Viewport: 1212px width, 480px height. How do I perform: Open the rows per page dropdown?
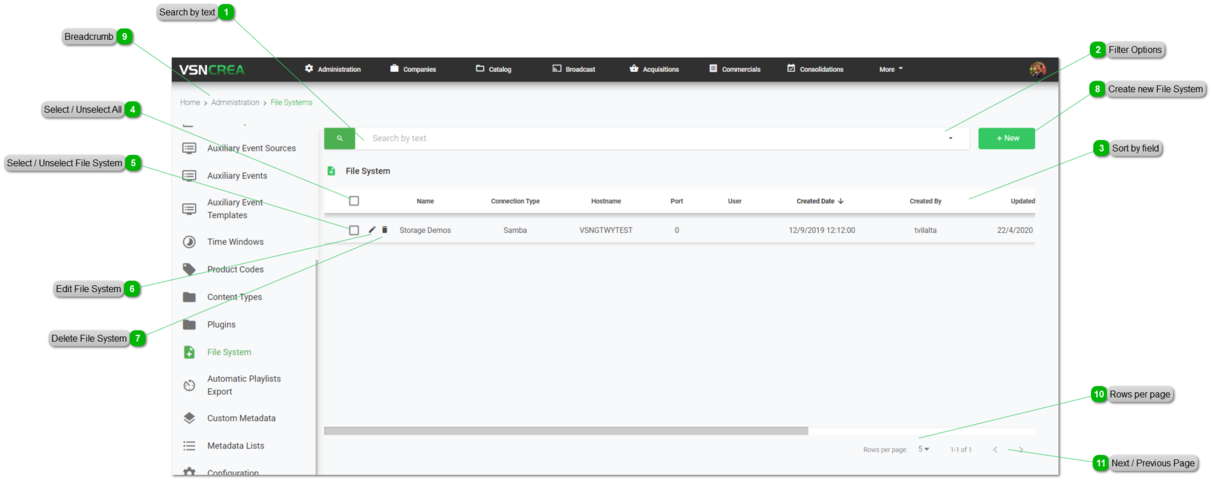point(924,449)
